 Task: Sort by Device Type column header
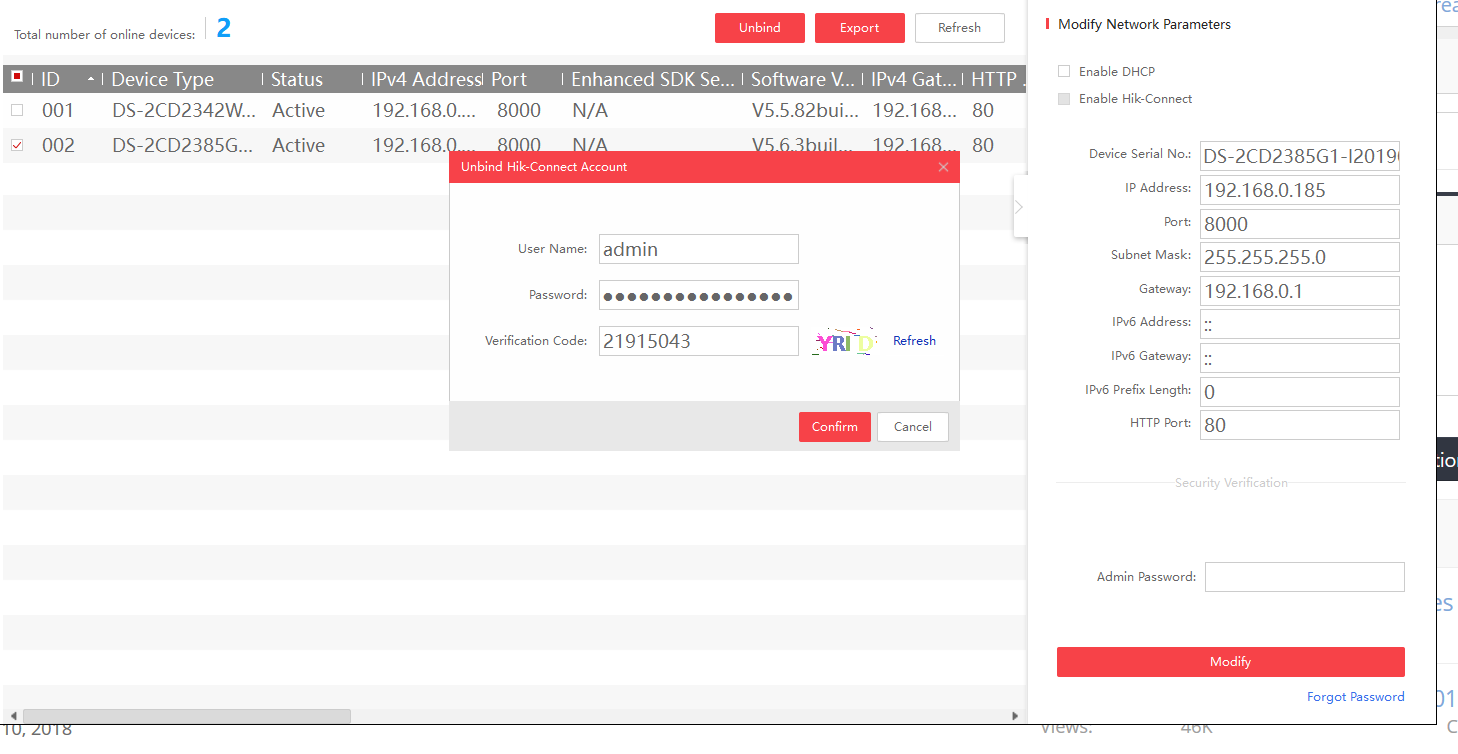163,79
